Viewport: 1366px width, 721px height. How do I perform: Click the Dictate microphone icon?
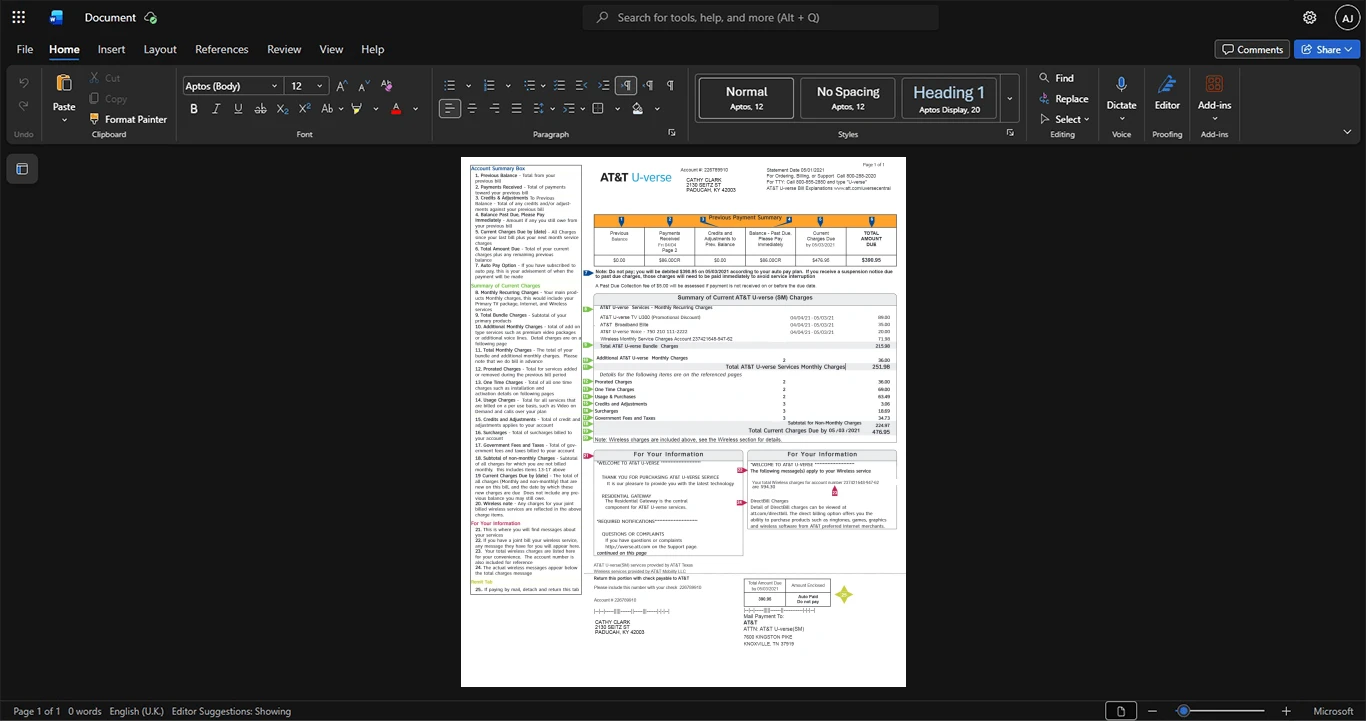1121,85
